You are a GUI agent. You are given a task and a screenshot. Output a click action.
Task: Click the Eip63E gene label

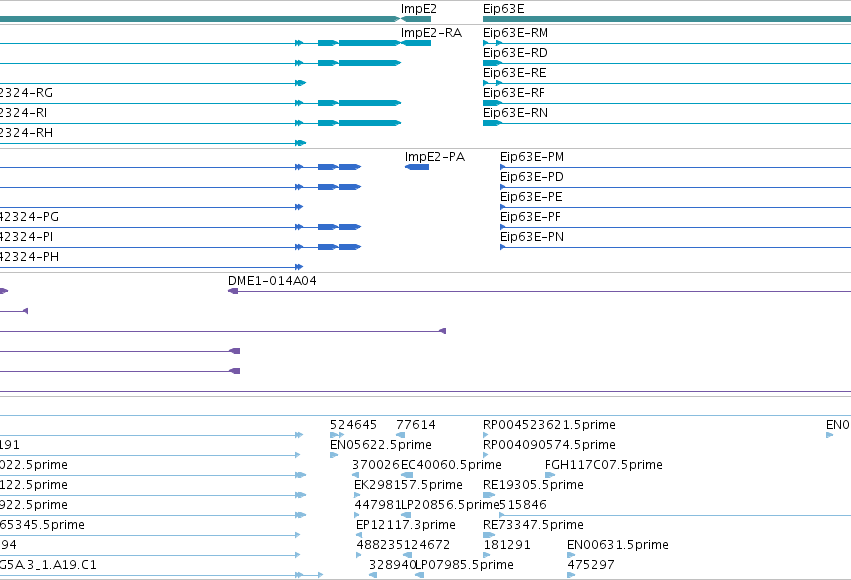tap(504, 9)
